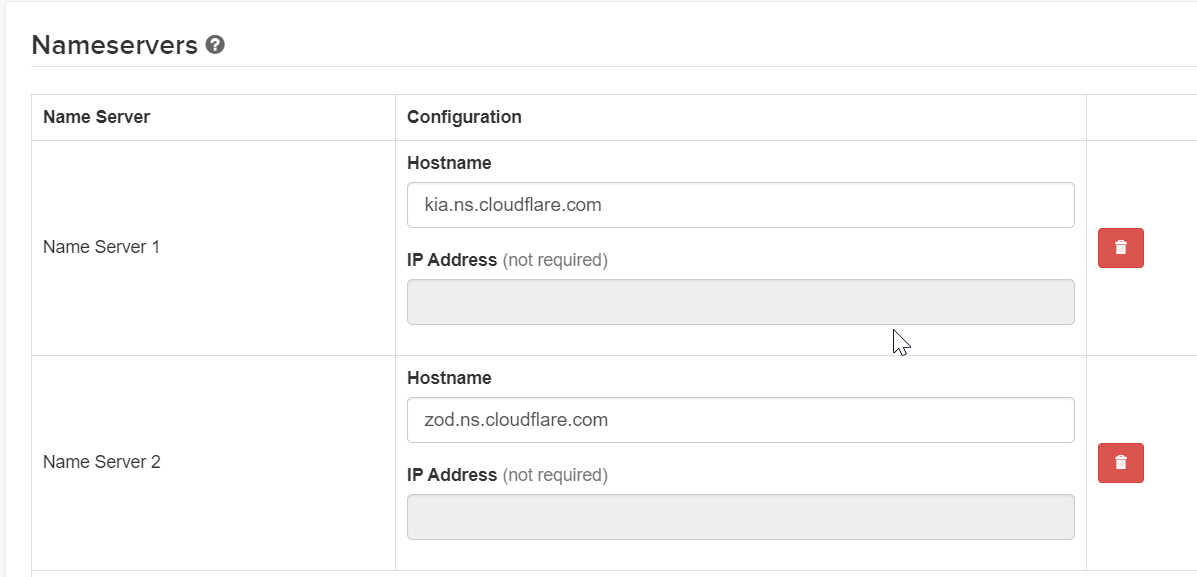This screenshot has height=577, width=1197.
Task: Click the Name Server 1 row label
Action: pyautogui.click(x=101, y=247)
